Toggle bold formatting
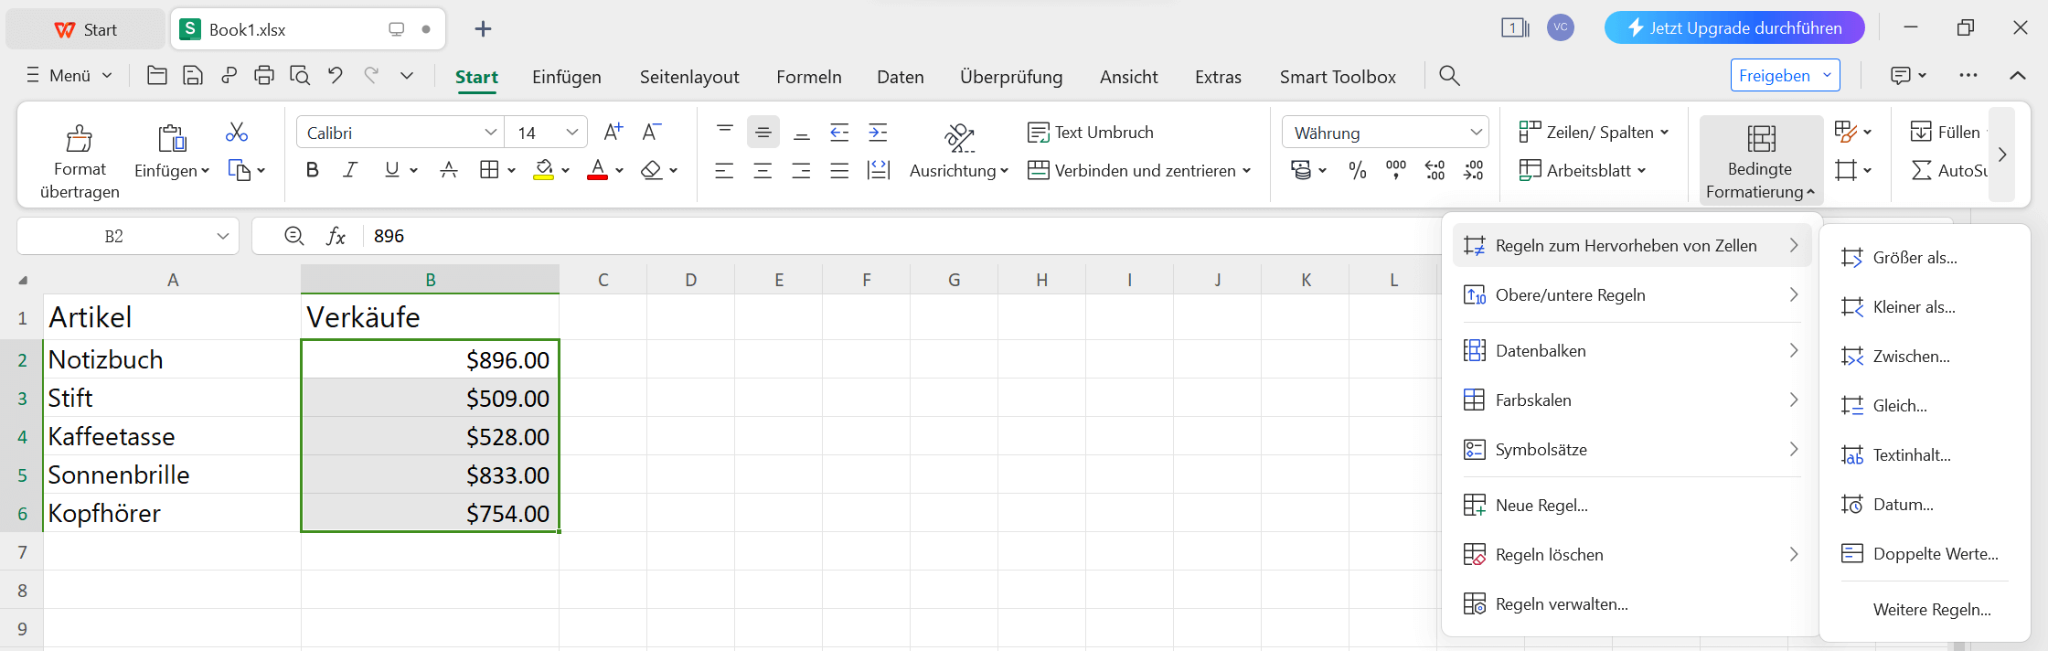 point(312,170)
